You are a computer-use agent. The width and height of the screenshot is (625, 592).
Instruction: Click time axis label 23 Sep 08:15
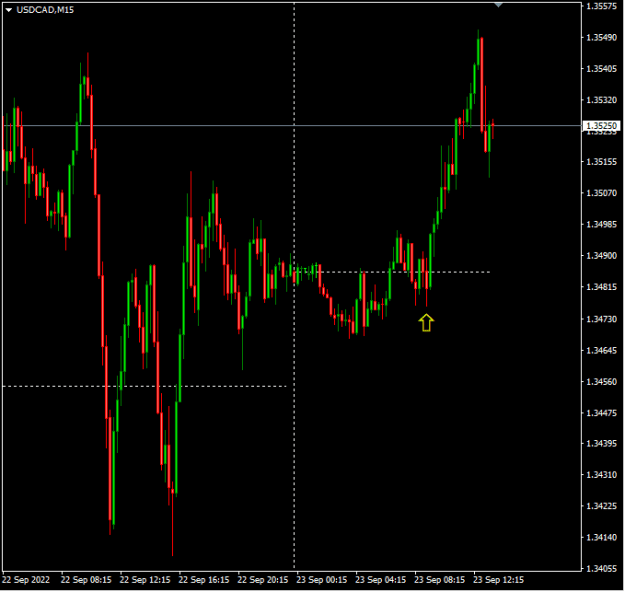coord(439,580)
